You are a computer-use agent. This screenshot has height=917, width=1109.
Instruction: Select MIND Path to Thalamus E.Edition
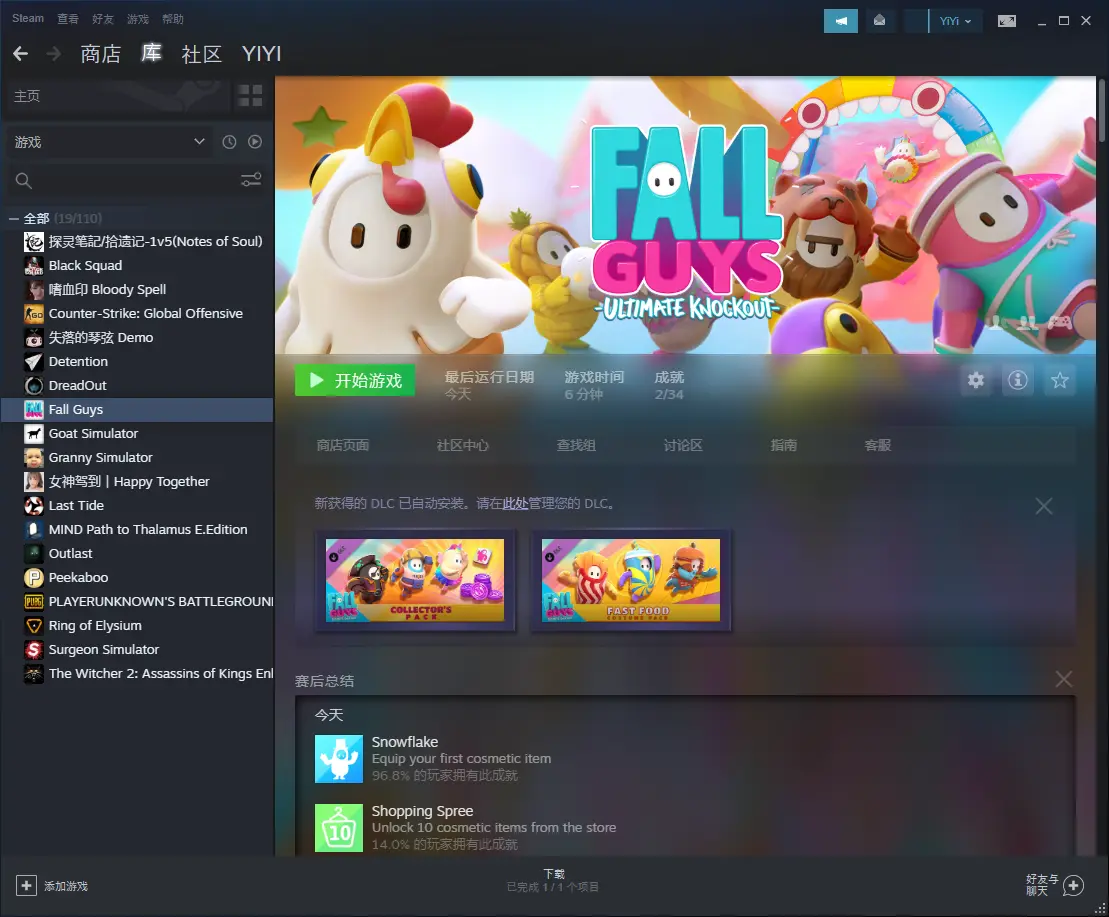137,530
